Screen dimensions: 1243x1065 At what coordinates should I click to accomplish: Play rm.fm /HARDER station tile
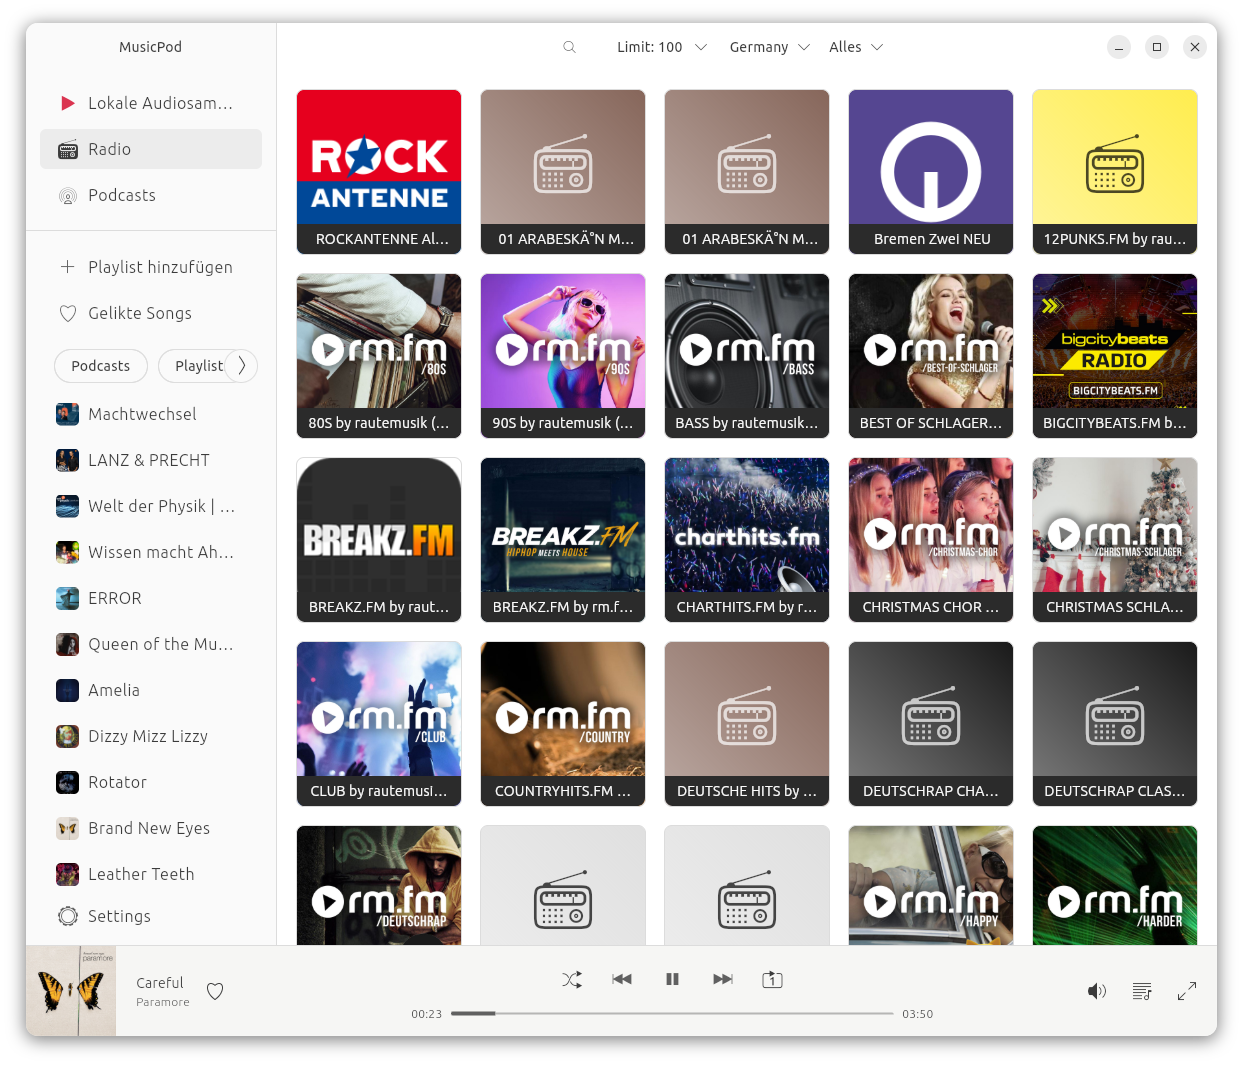[1115, 885]
